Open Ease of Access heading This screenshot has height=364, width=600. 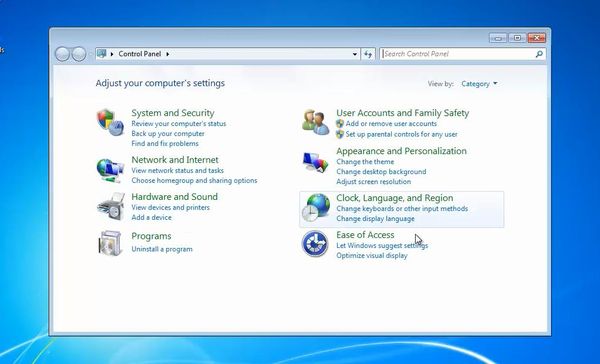click(x=365, y=235)
